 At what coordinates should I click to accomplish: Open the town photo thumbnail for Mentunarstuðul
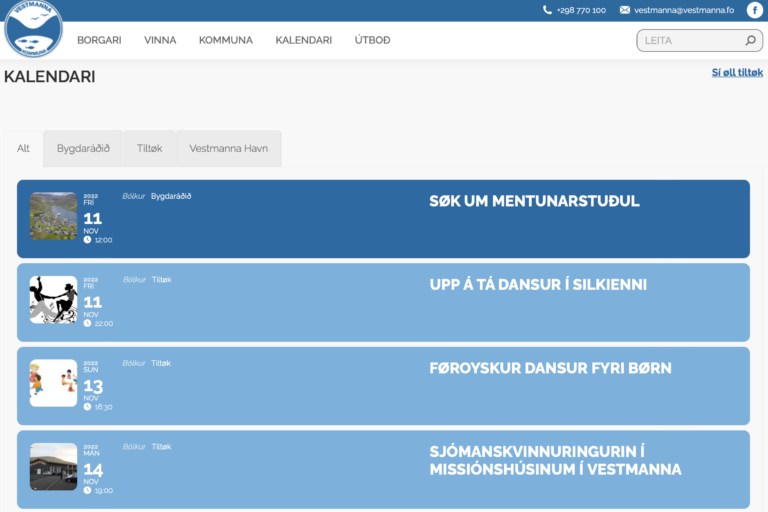pos(53,216)
